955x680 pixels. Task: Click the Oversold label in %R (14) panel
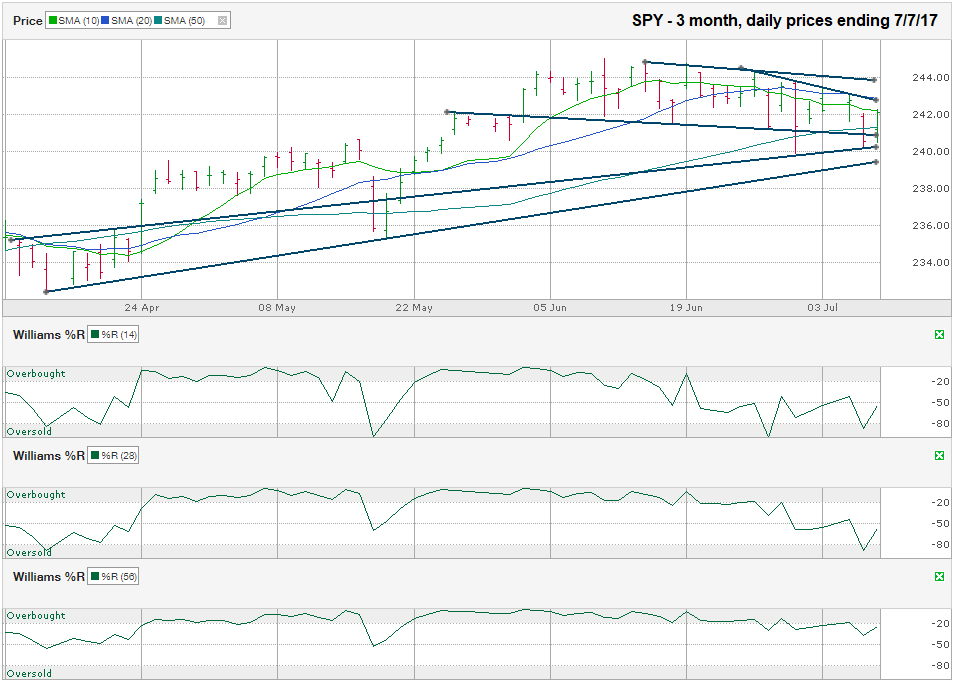pos(29,431)
